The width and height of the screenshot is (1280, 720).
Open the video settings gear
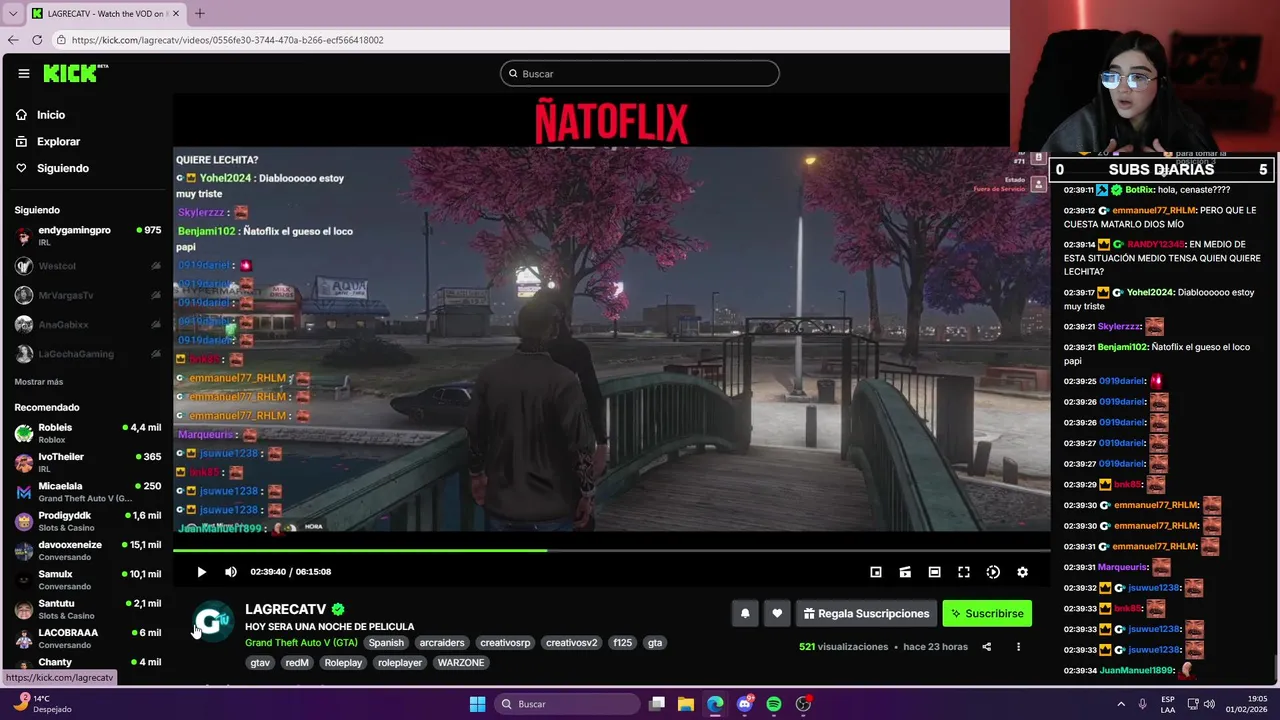pos(1022,572)
